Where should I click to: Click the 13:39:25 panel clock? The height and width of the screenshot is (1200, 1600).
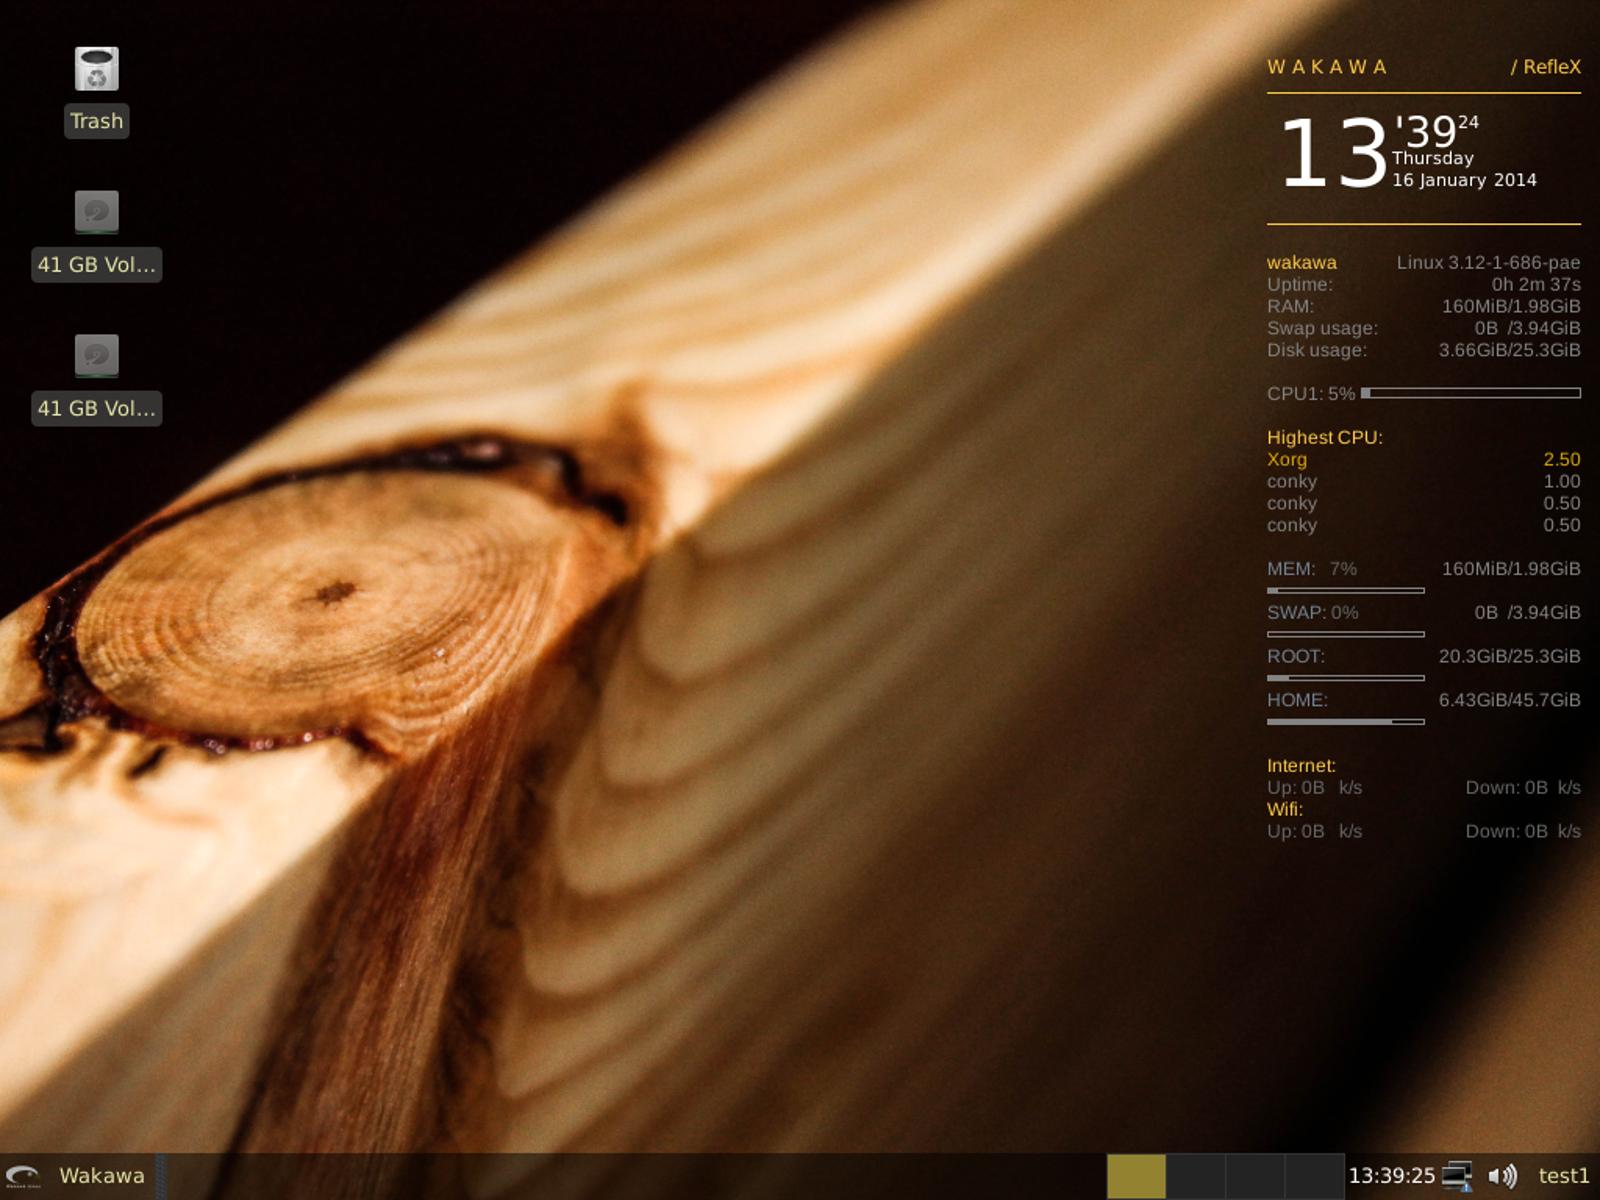(x=1391, y=1176)
